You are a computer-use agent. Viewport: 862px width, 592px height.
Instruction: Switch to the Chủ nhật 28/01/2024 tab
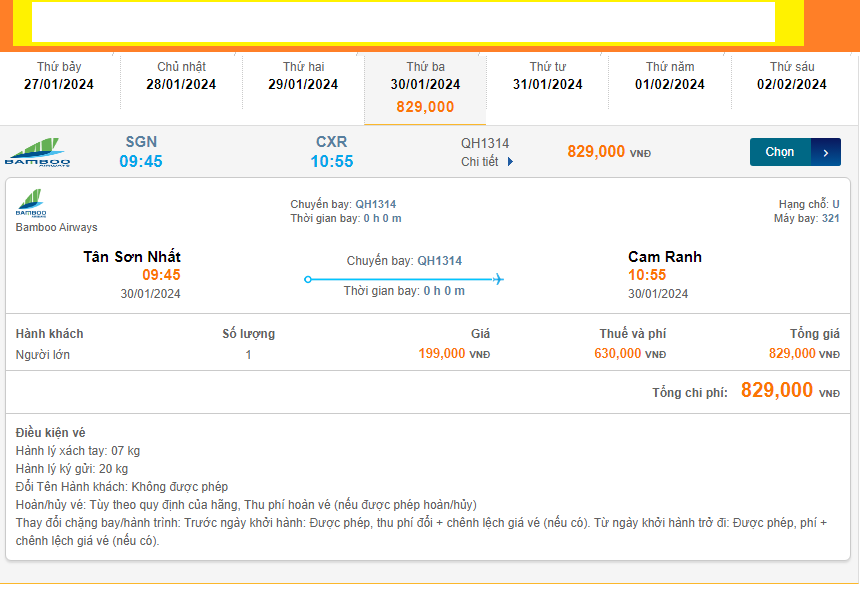coord(181,76)
